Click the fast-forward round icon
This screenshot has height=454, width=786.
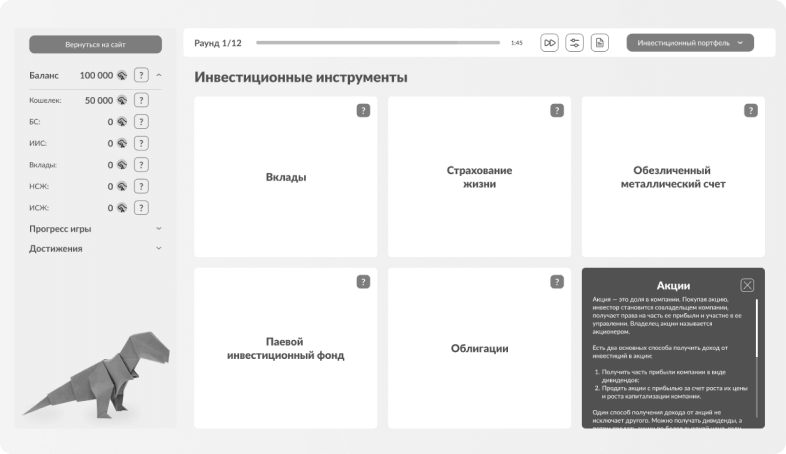pos(549,43)
